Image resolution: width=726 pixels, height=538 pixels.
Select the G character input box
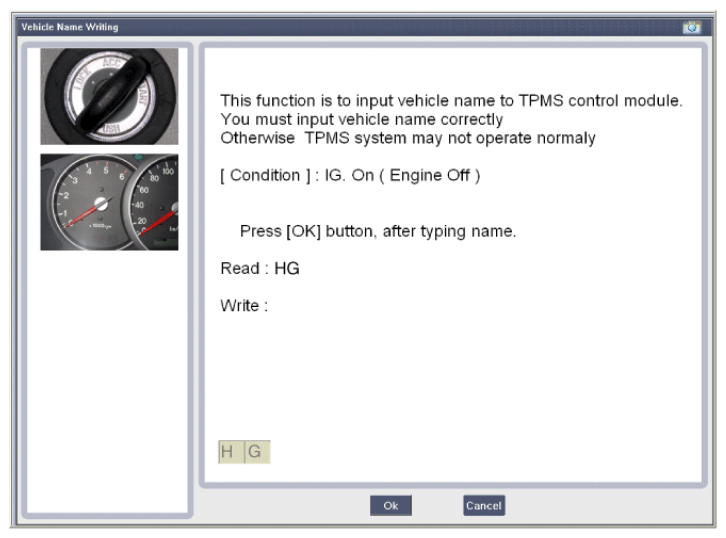[257, 452]
